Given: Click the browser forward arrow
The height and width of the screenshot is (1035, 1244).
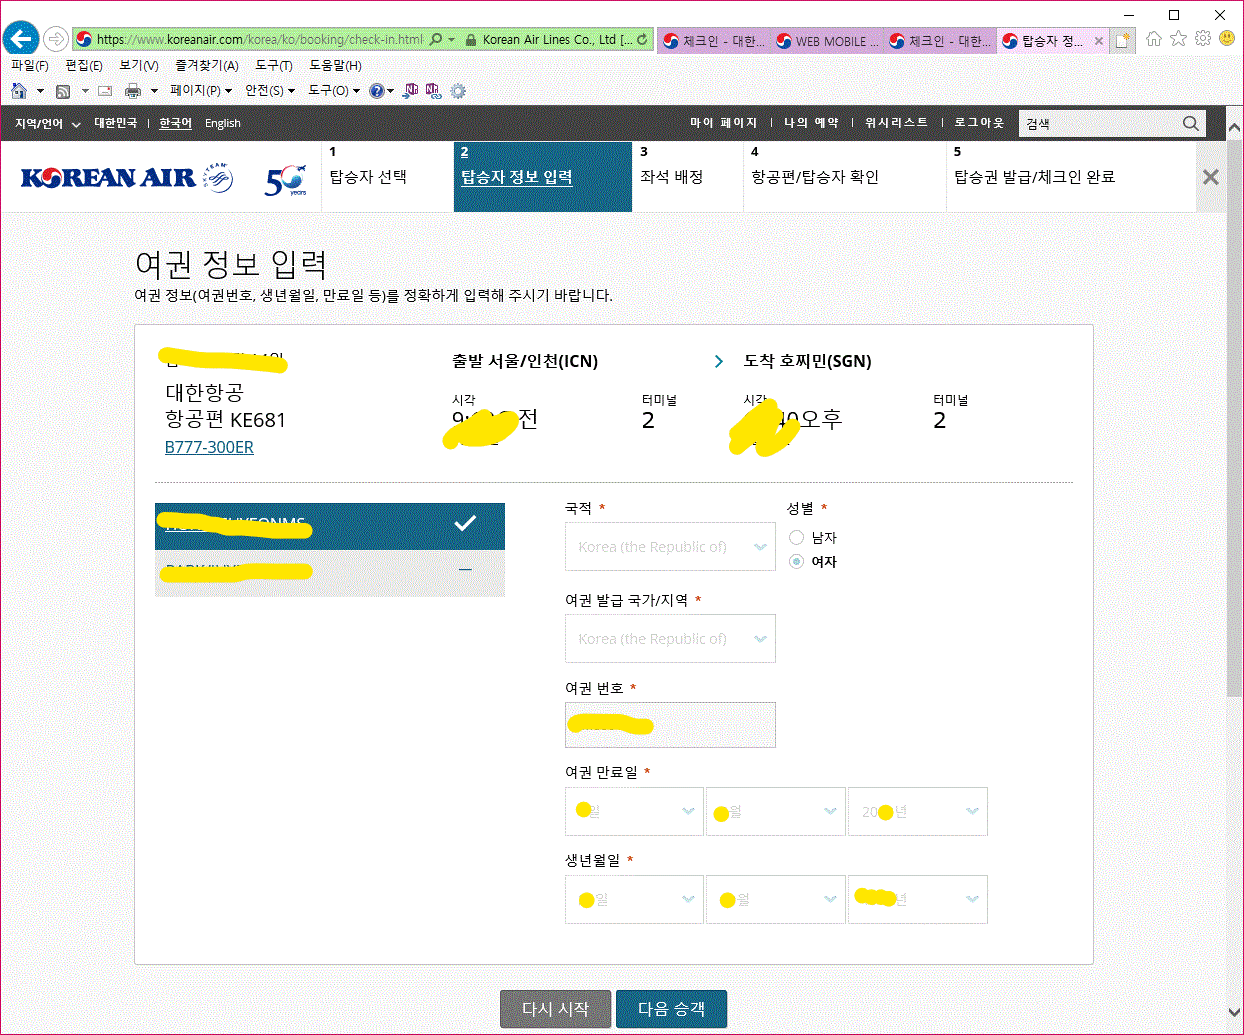Looking at the screenshot, I should point(56,39).
